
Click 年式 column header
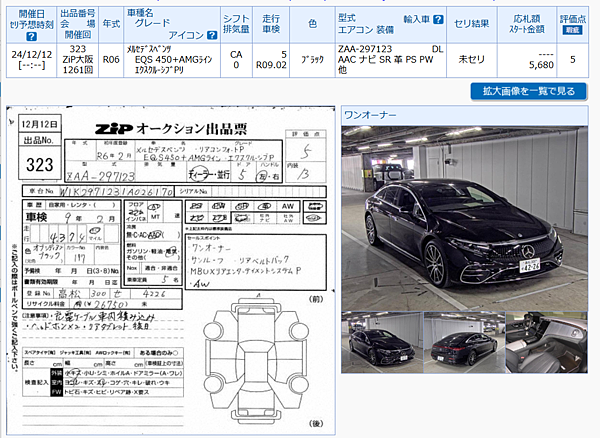pos(111,24)
